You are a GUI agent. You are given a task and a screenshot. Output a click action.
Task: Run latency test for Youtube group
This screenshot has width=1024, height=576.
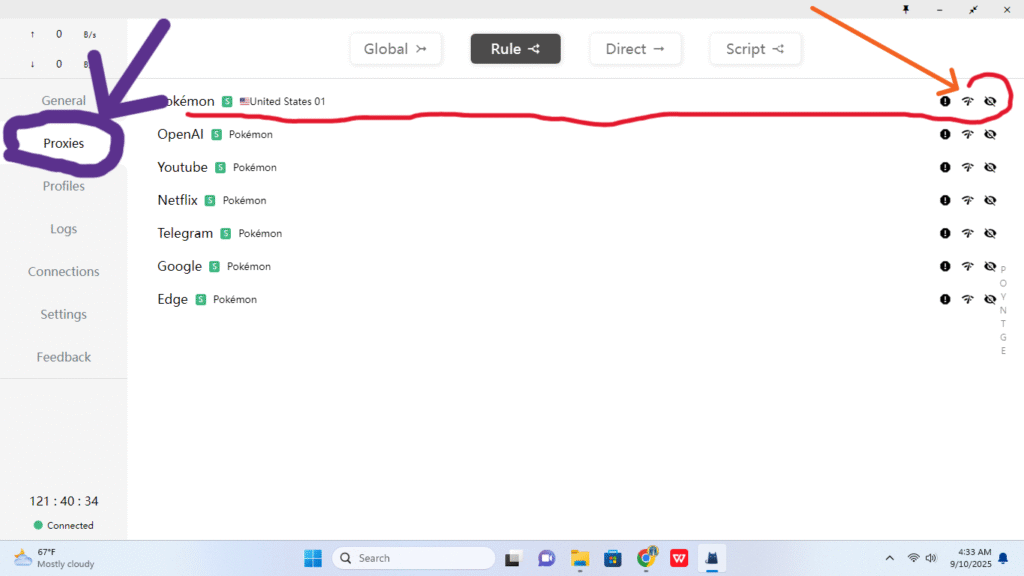click(x=967, y=167)
